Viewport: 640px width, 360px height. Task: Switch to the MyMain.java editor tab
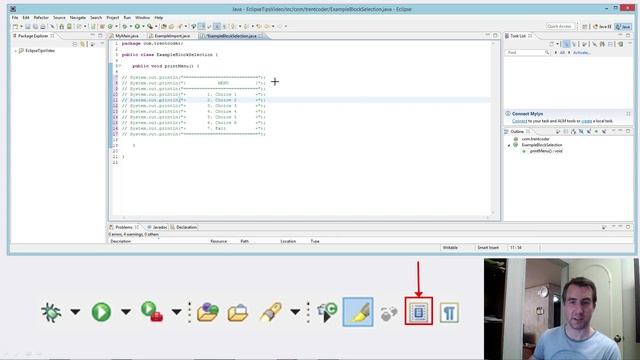point(127,36)
